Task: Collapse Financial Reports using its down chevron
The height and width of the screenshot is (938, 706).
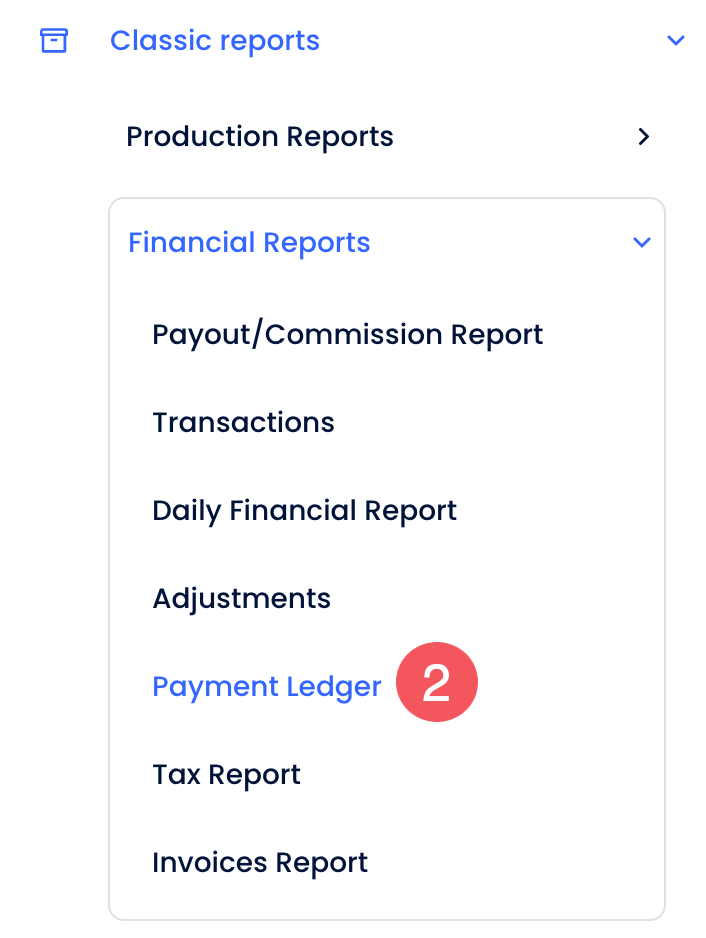Action: click(x=642, y=243)
